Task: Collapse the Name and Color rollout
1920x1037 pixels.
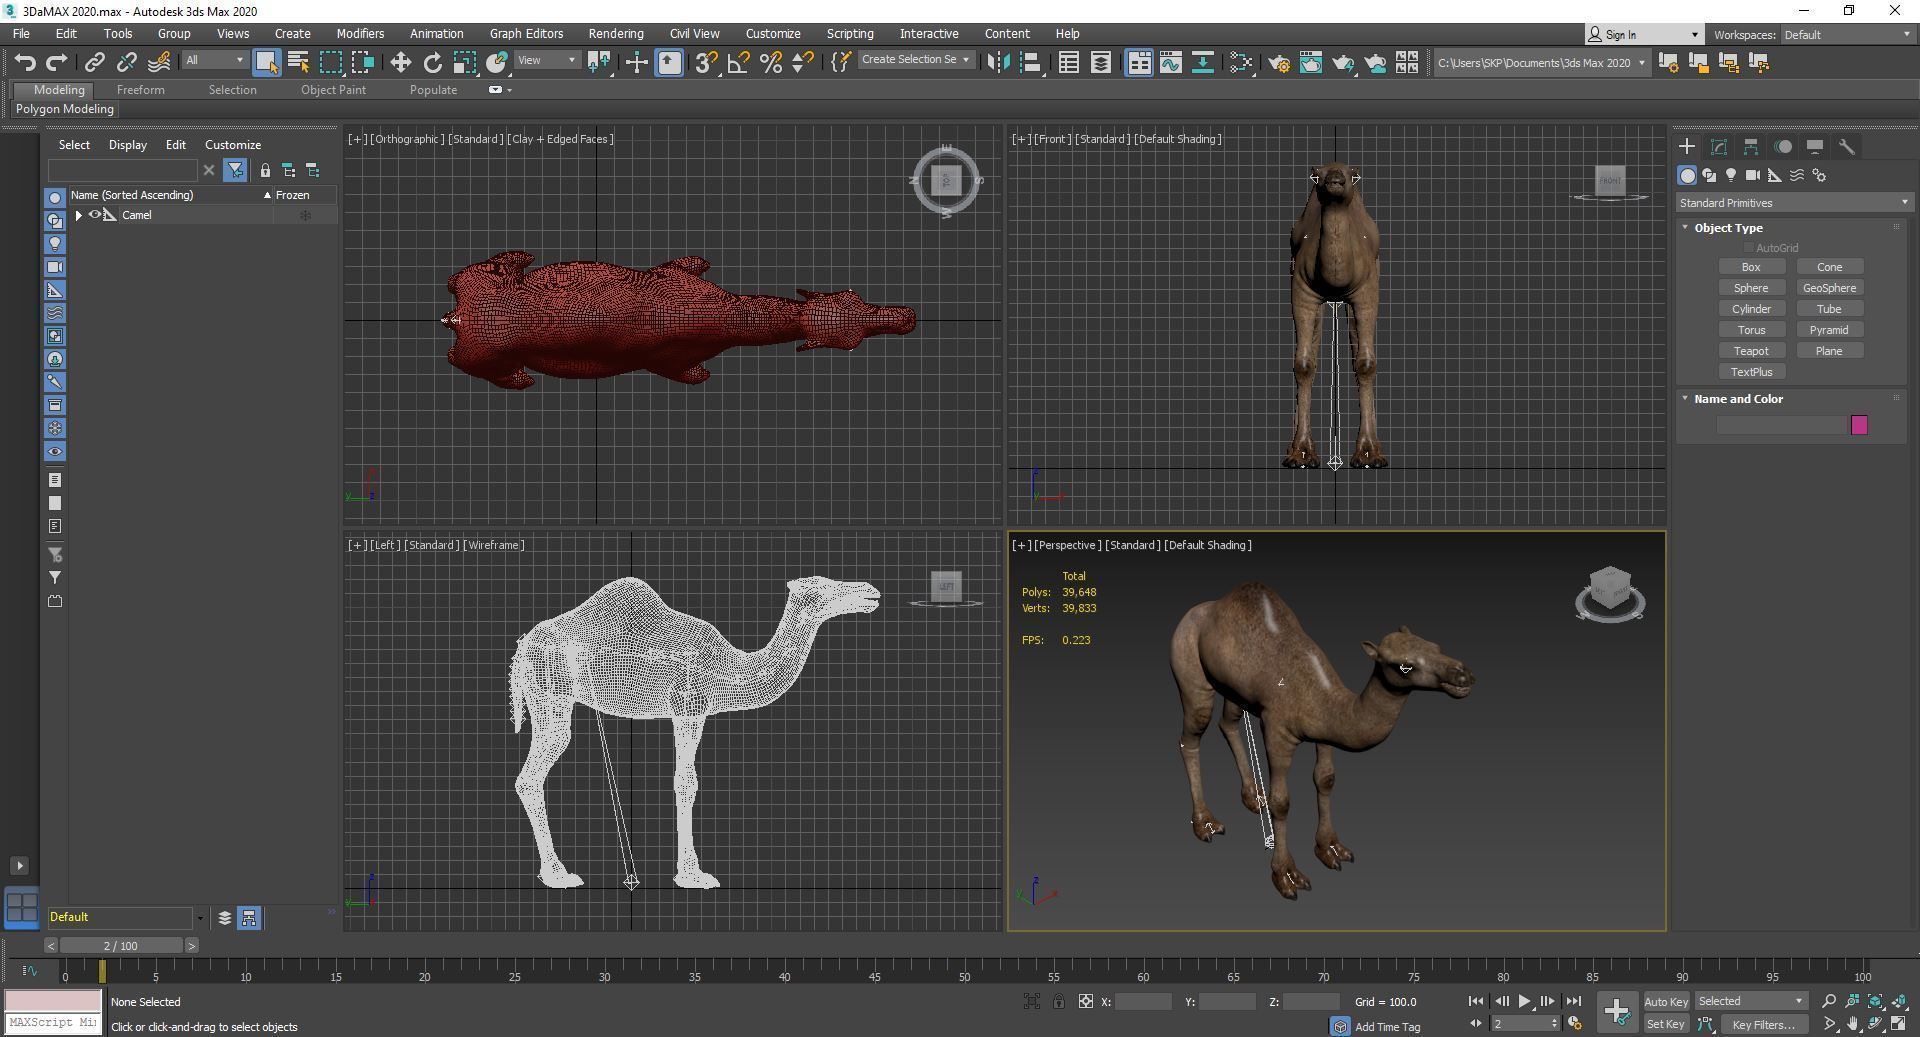Action: tap(1685, 398)
